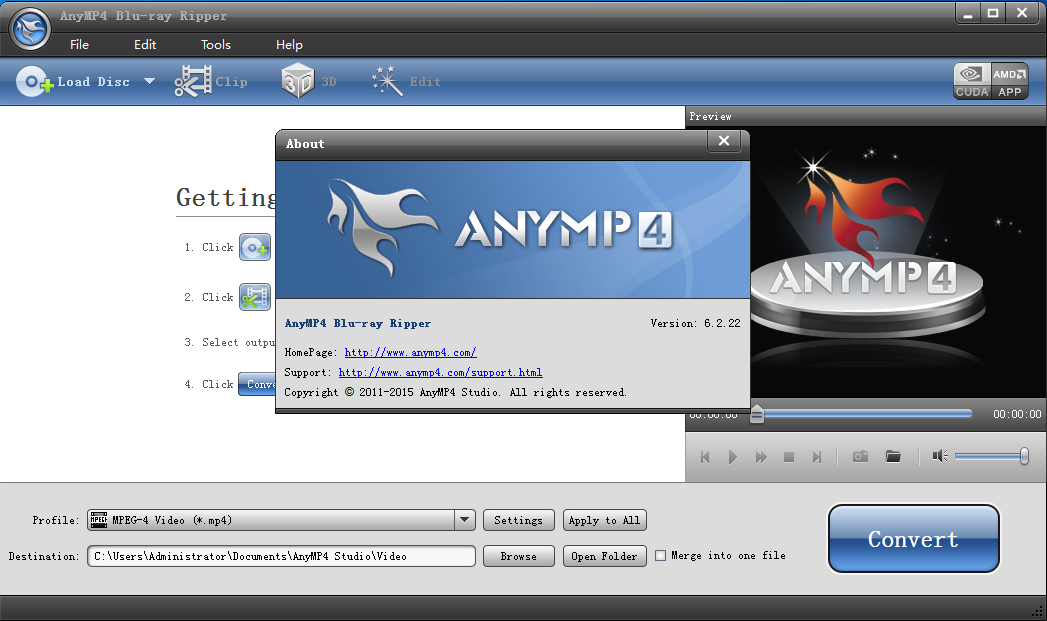Viewport: 1047px width, 621px height.
Task: Click the NVIDIA CUDA acceleration icon
Action: [x=971, y=81]
